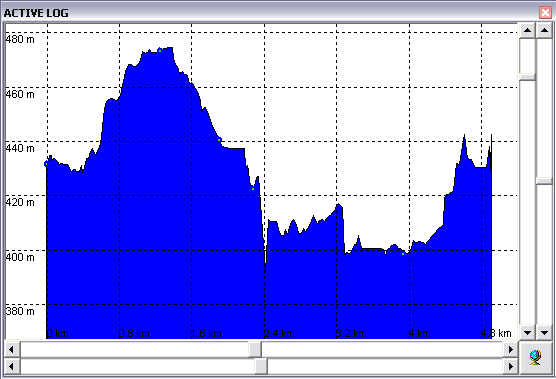Screen dimensions: 556x379
Task: Select the waypoint marker at the summit
Action: pos(160,50)
